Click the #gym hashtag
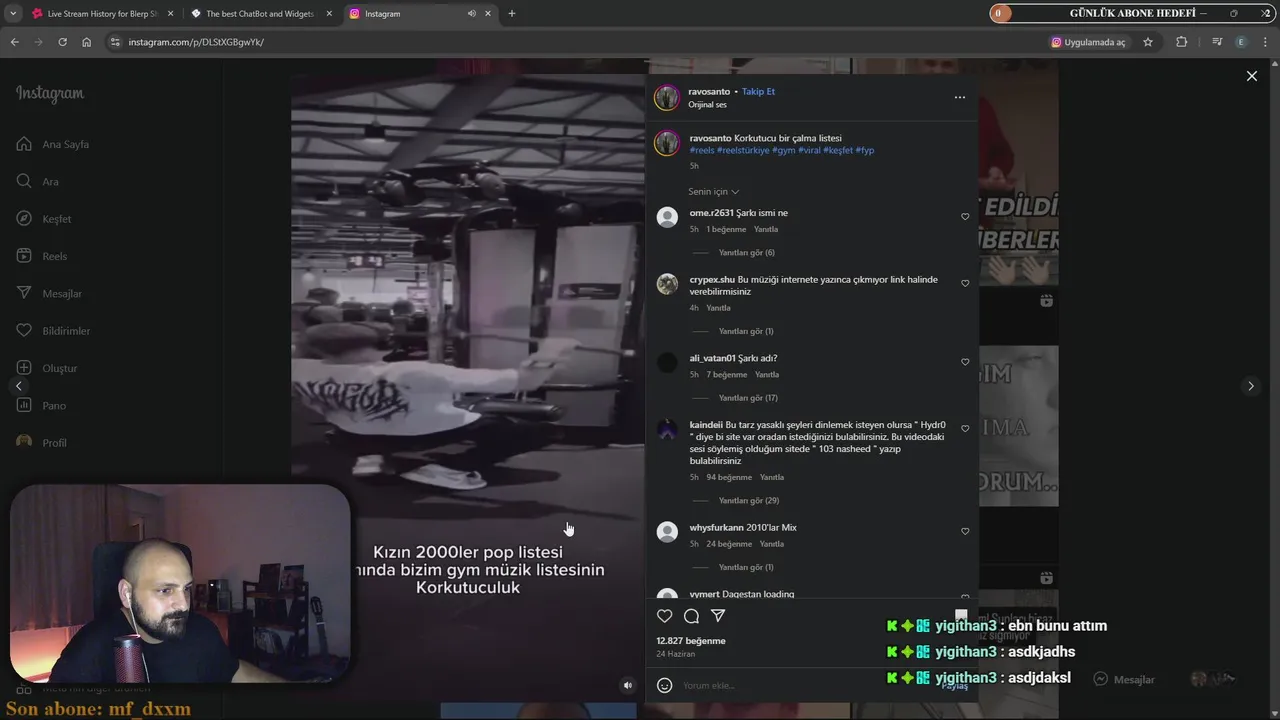 (x=784, y=150)
